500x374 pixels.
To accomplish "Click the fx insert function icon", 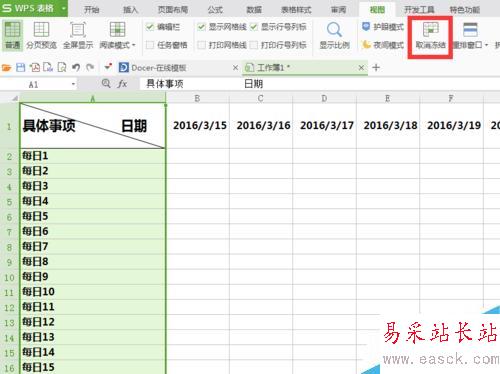I will click(122, 84).
